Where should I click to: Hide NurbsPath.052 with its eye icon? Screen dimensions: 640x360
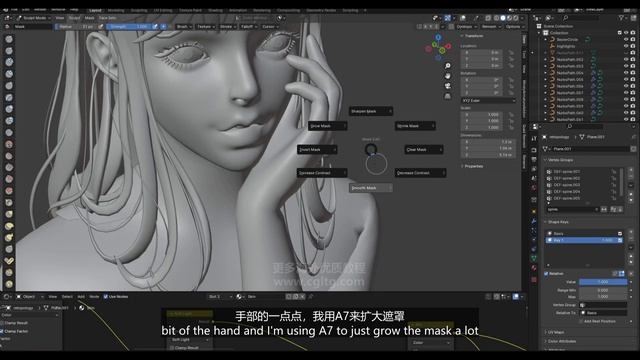click(626, 60)
